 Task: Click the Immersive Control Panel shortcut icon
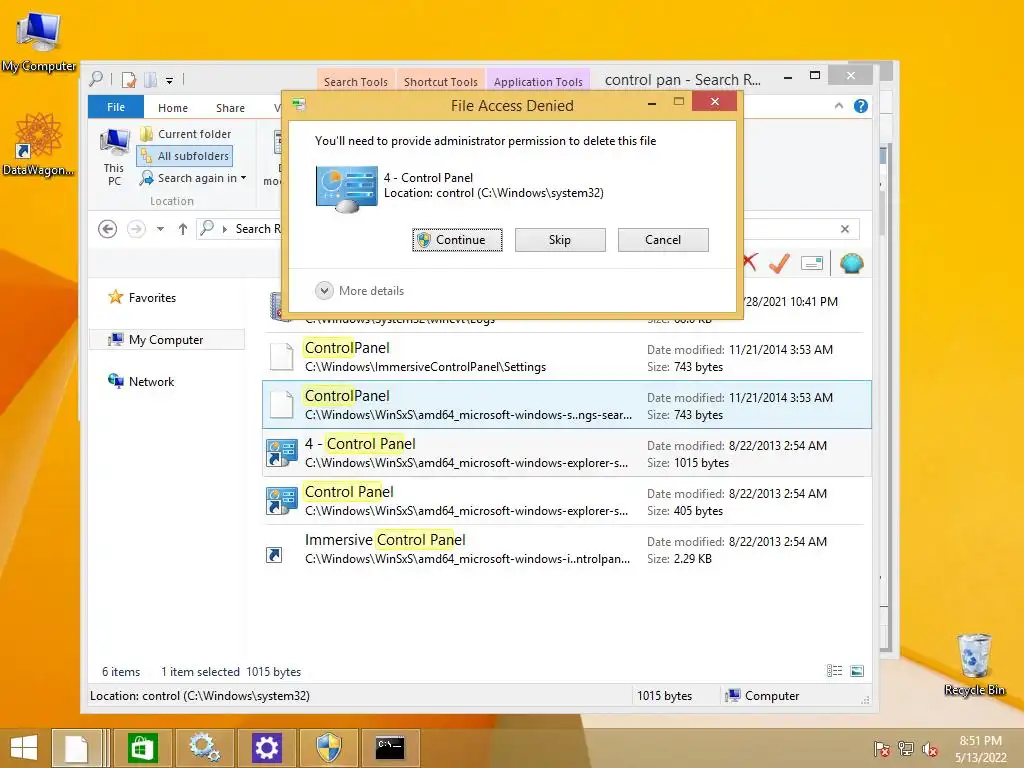pyautogui.click(x=275, y=555)
